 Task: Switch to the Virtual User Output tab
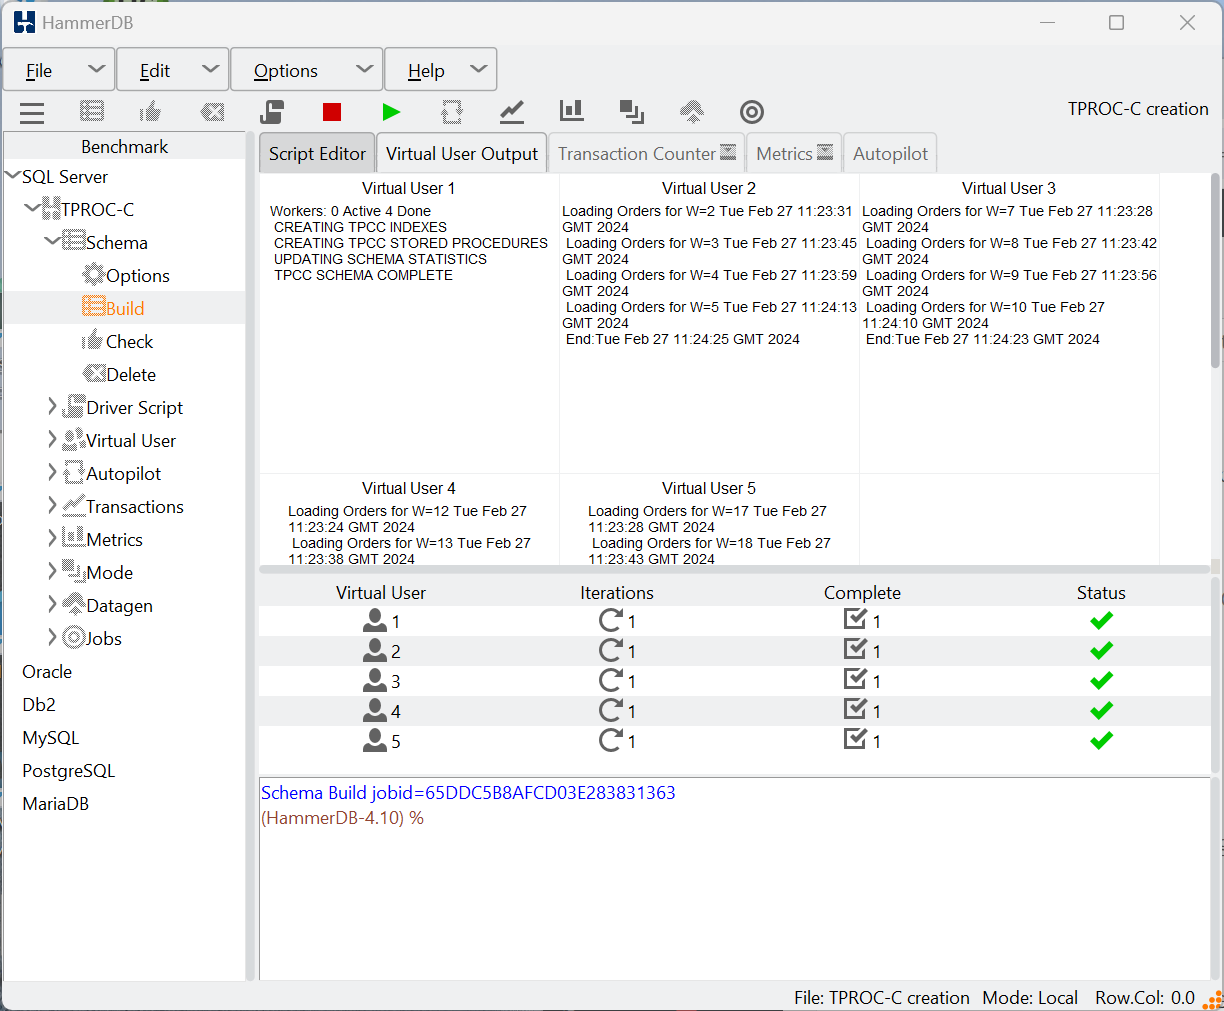(462, 153)
